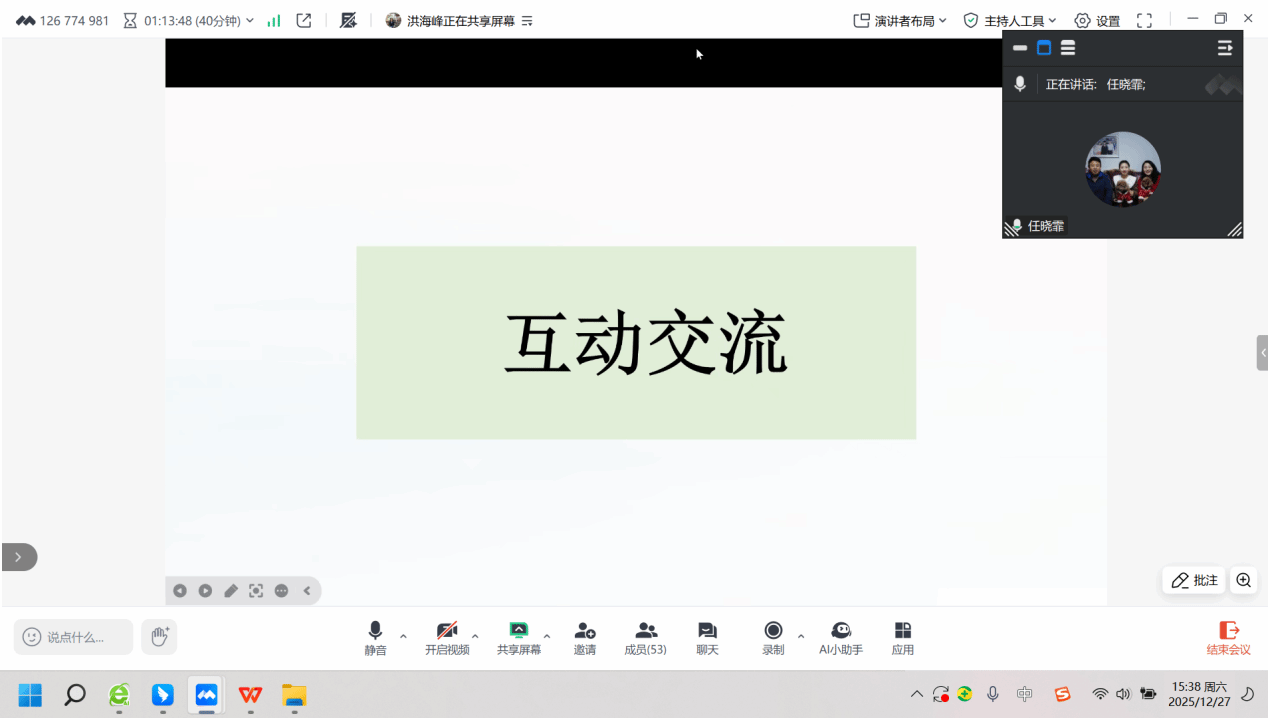
Task: Click the pen icon in slide controls
Action: tap(231, 591)
